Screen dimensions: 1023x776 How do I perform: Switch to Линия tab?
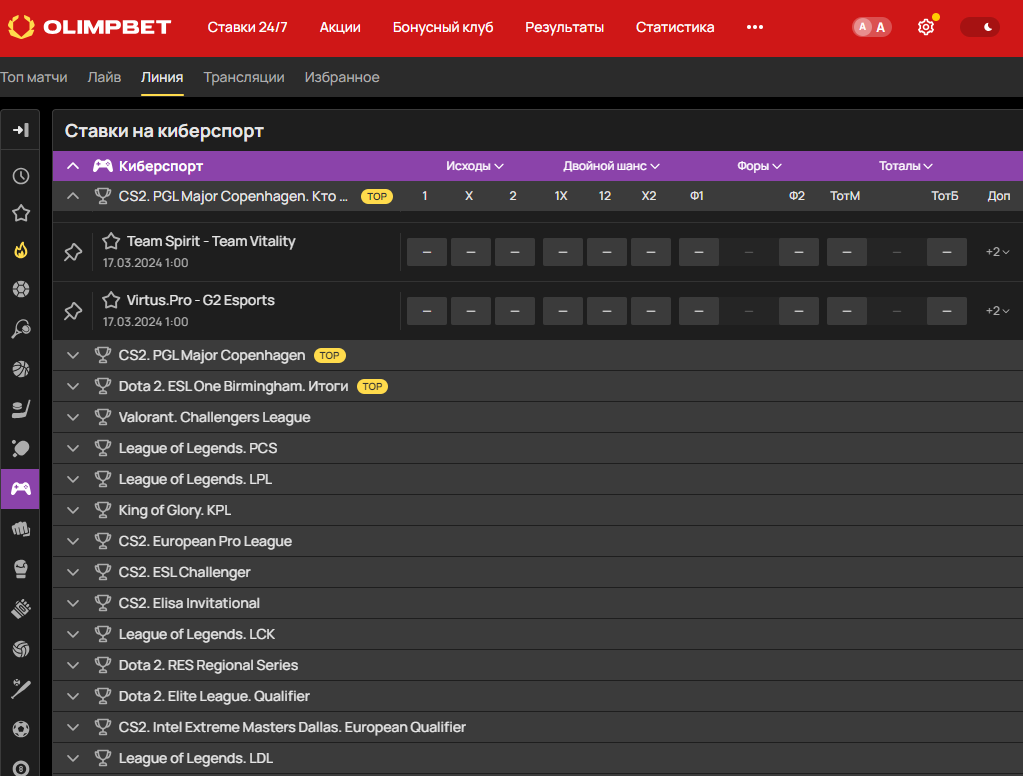coord(162,77)
